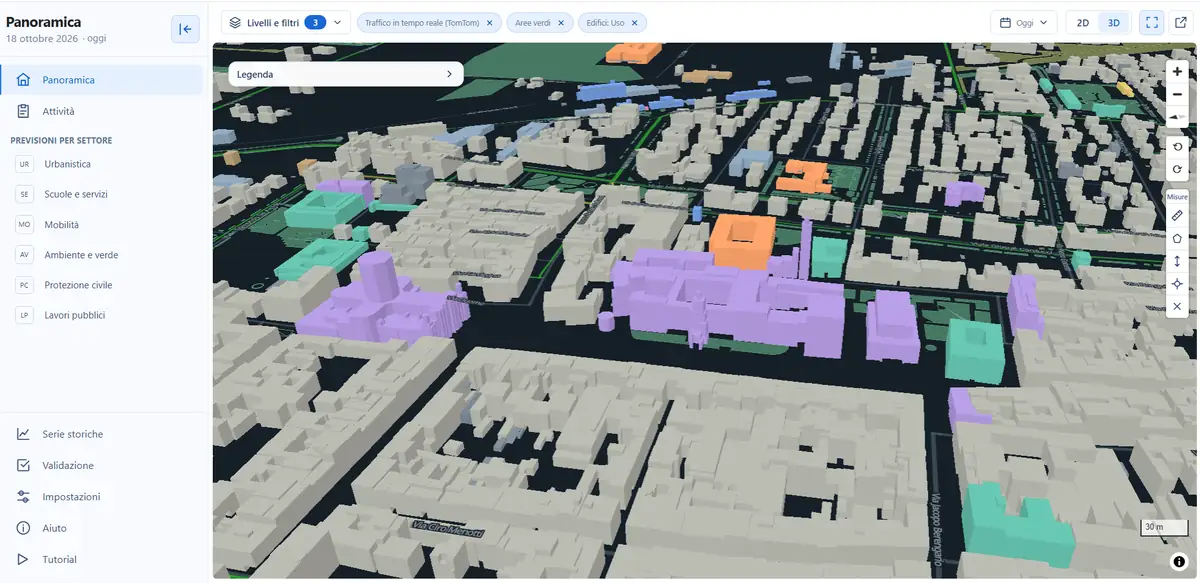Image resolution: width=1200 pixels, height=583 pixels.
Task: Click the PC badge icon
Action: point(24,285)
